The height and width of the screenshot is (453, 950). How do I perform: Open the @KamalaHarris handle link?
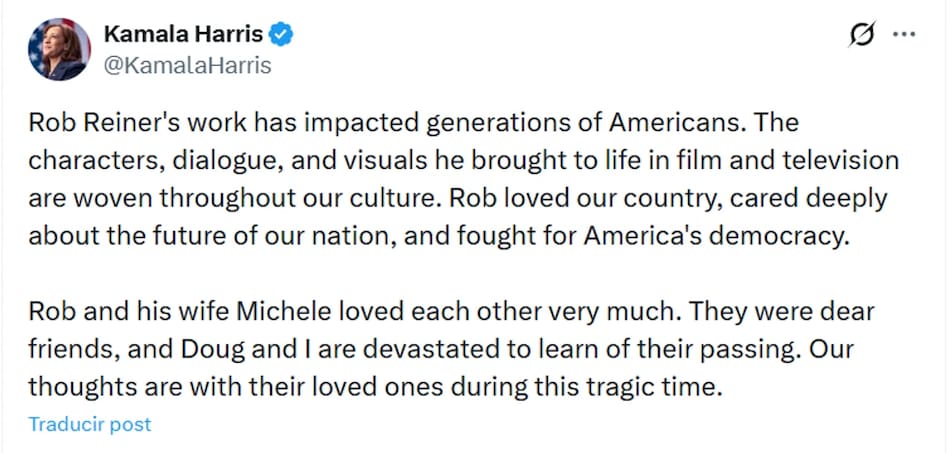pyautogui.click(x=188, y=66)
